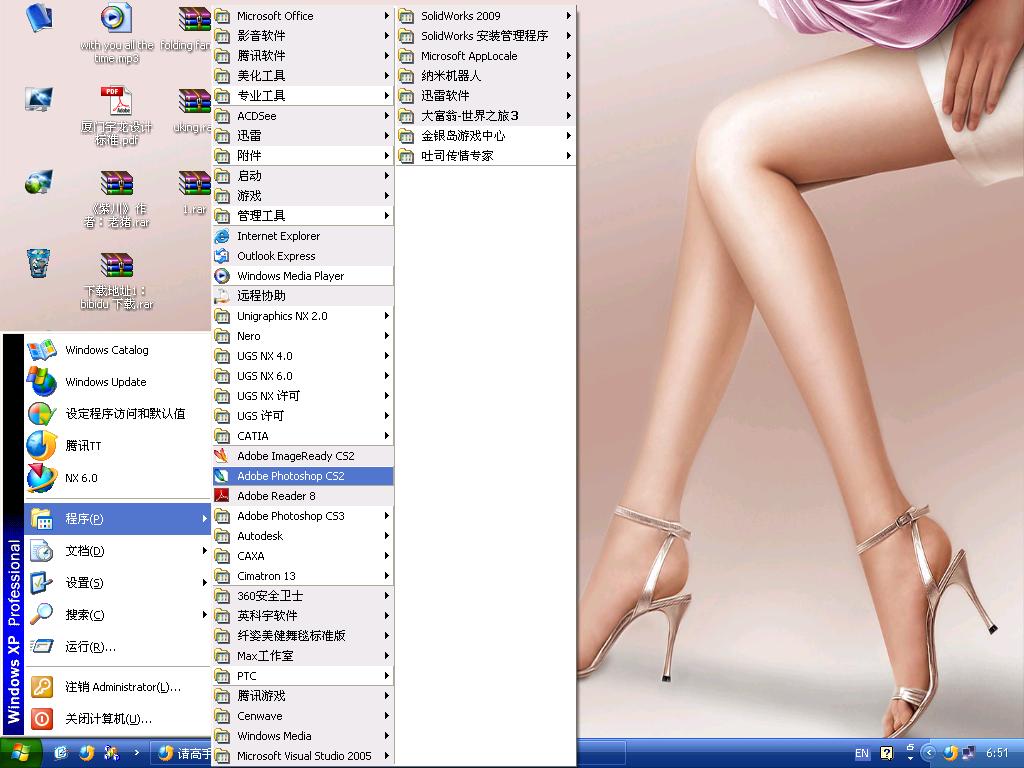Start Windows Media Player
The image size is (1024, 768).
click(303, 276)
